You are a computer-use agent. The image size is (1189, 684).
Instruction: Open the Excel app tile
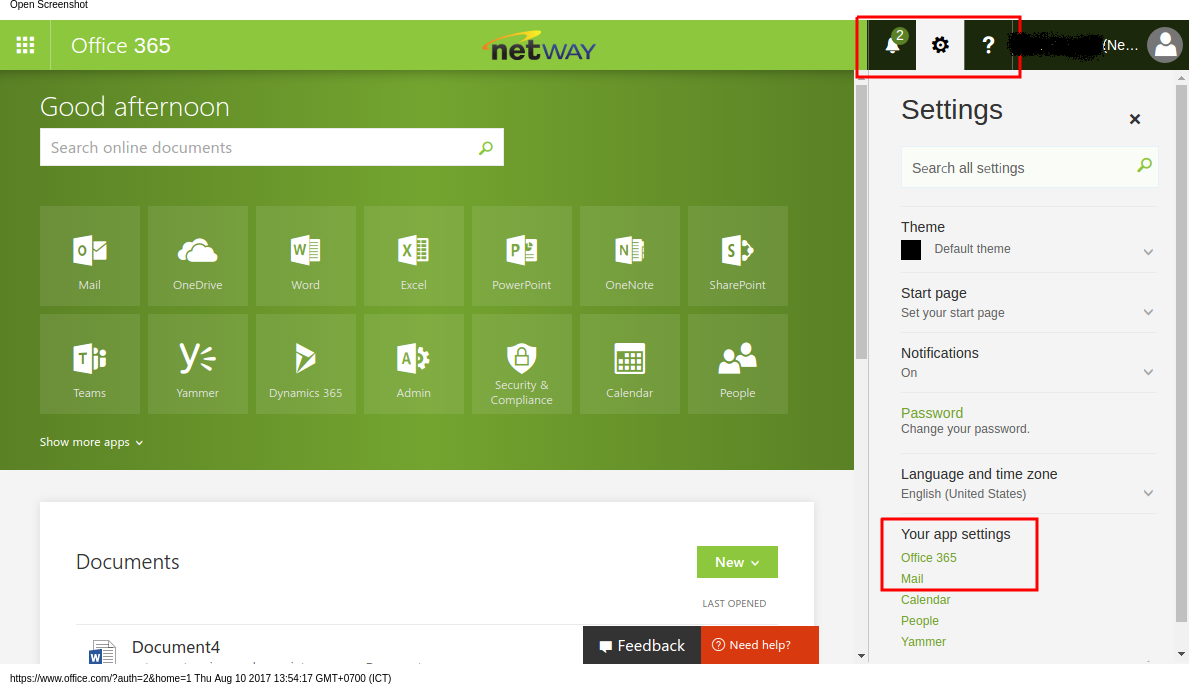pos(413,256)
